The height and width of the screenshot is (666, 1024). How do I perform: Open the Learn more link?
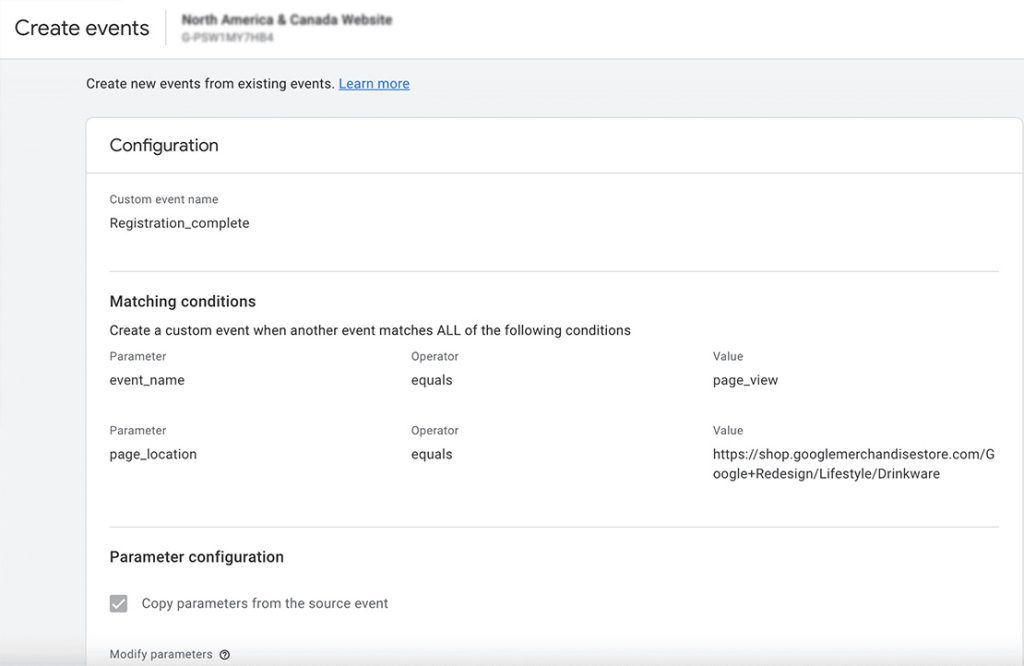tap(374, 84)
